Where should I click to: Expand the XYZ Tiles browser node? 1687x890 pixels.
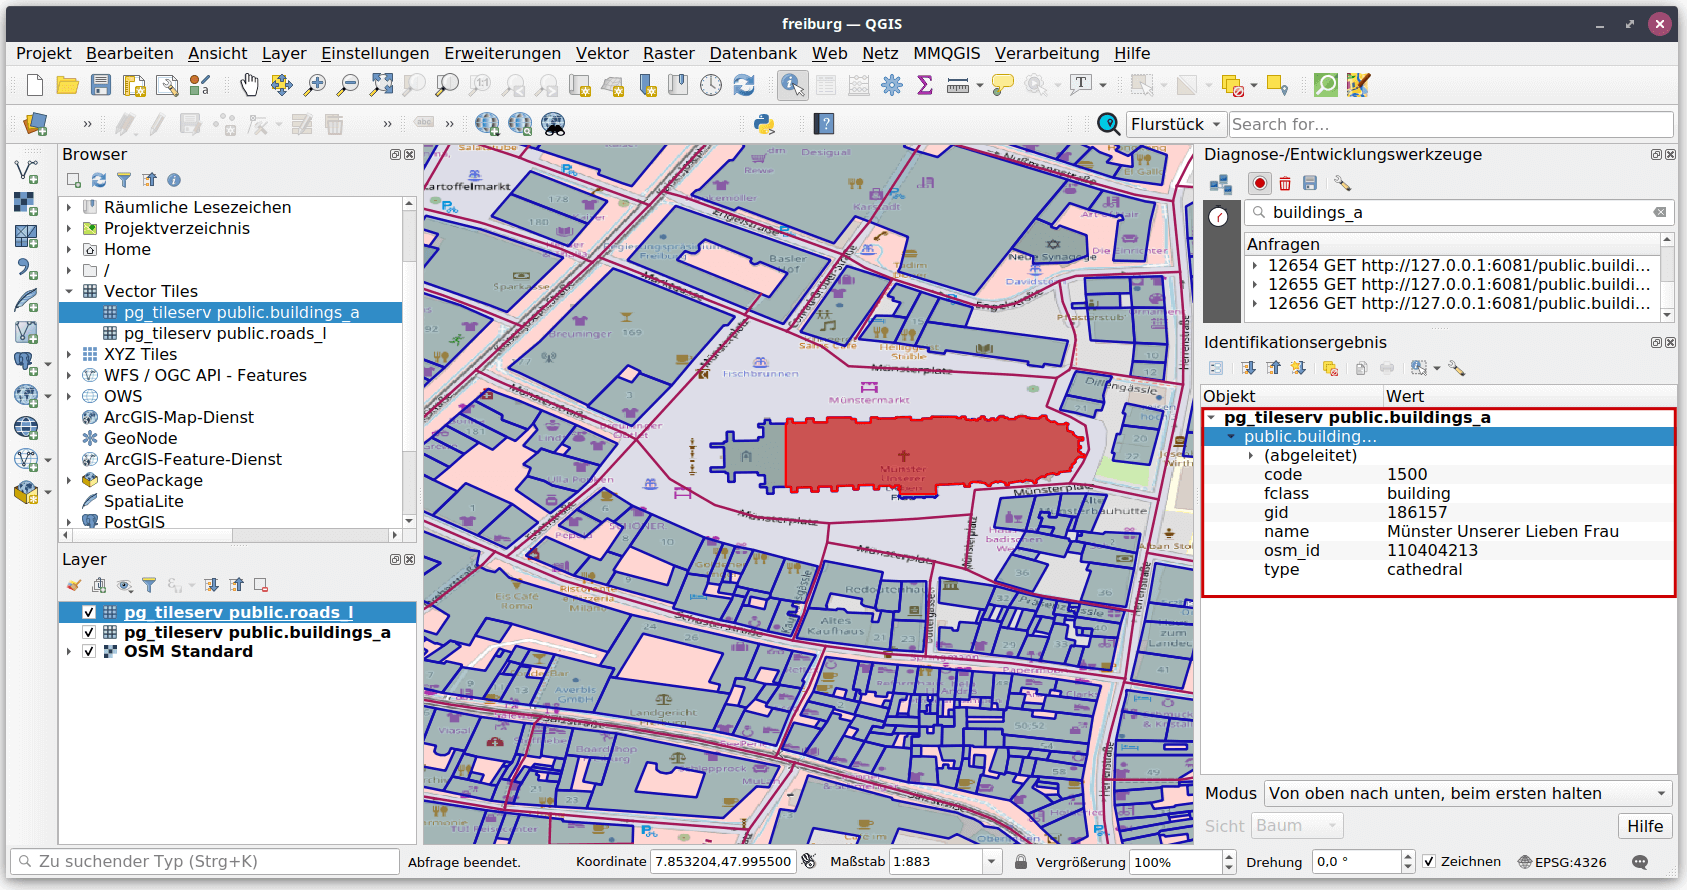69,354
